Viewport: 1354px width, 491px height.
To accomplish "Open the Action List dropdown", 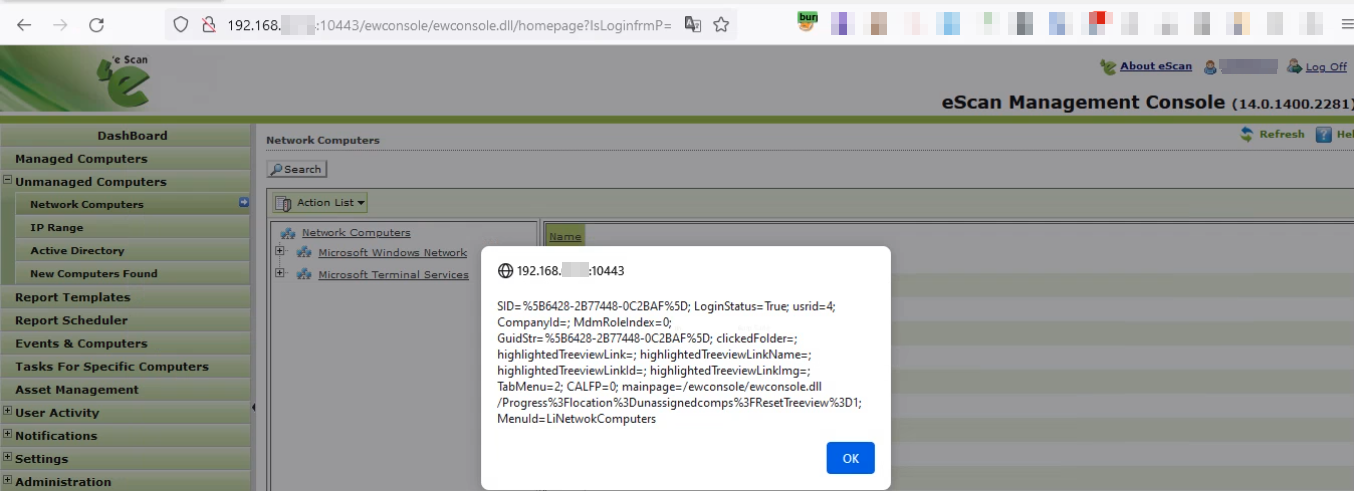I will (319, 203).
